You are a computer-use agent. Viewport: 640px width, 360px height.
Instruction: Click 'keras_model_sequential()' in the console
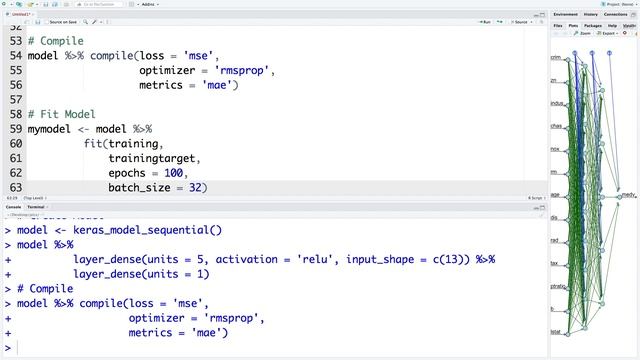(147, 230)
